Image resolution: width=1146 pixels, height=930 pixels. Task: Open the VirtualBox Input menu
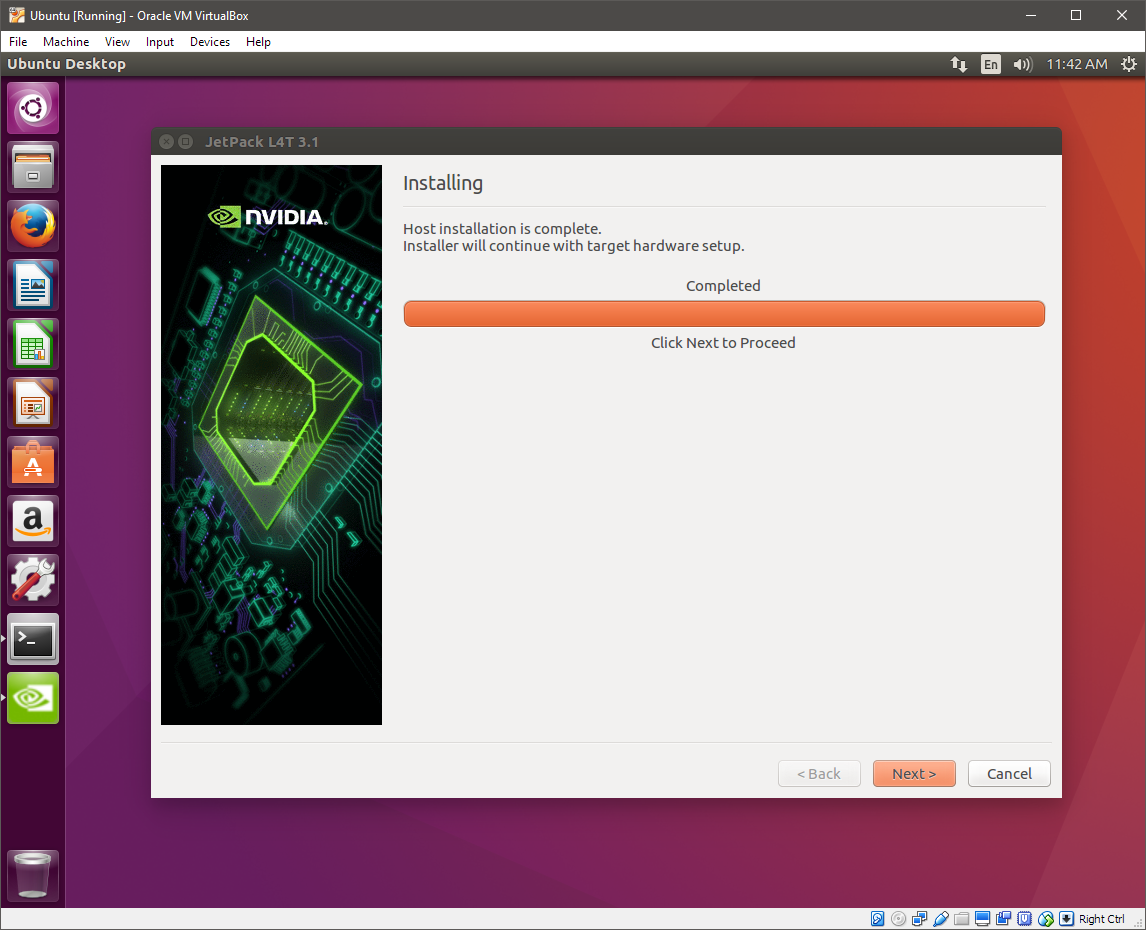[x=159, y=42]
